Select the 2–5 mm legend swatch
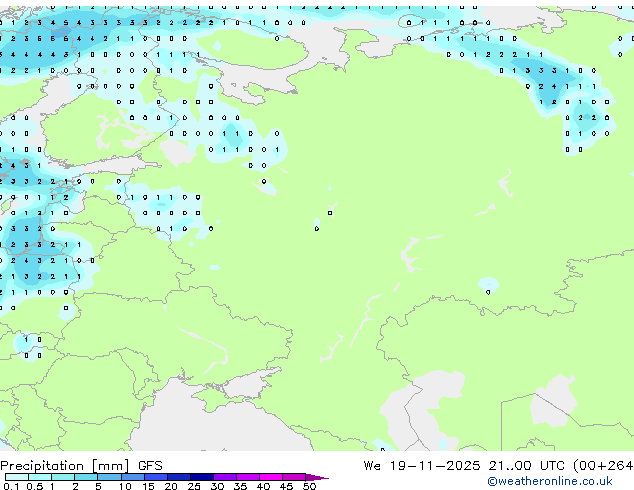The width and height of the screenshot is (634, 490). coord(86,477)
